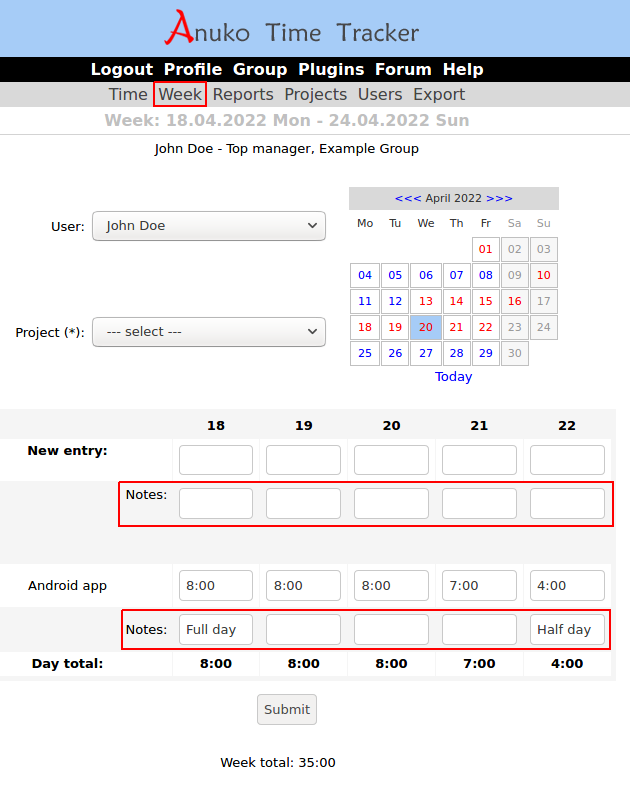
Task: Select April 12 in the calendar
Action: (x=395, y=301)
